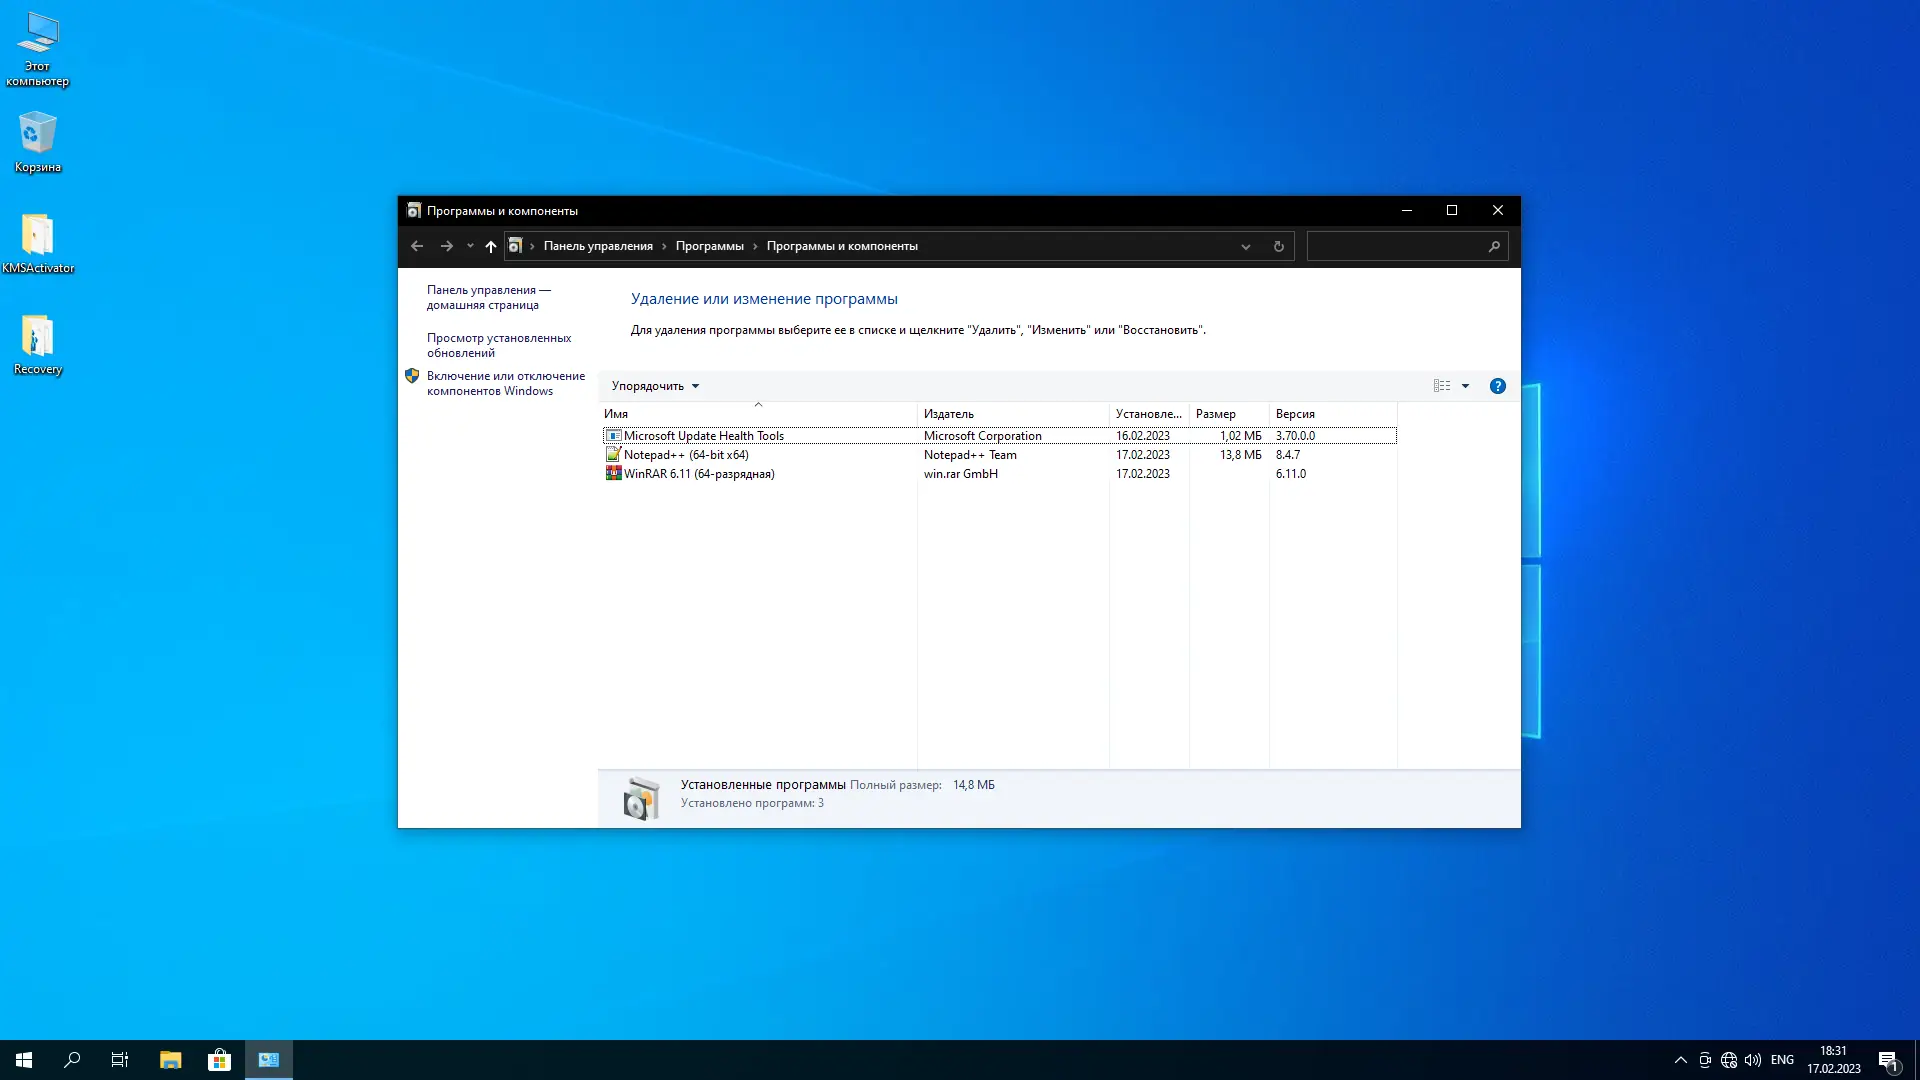Click the search magnifier icon in window
Screen dimensions: 1920x1080
tap(1494, 246)
